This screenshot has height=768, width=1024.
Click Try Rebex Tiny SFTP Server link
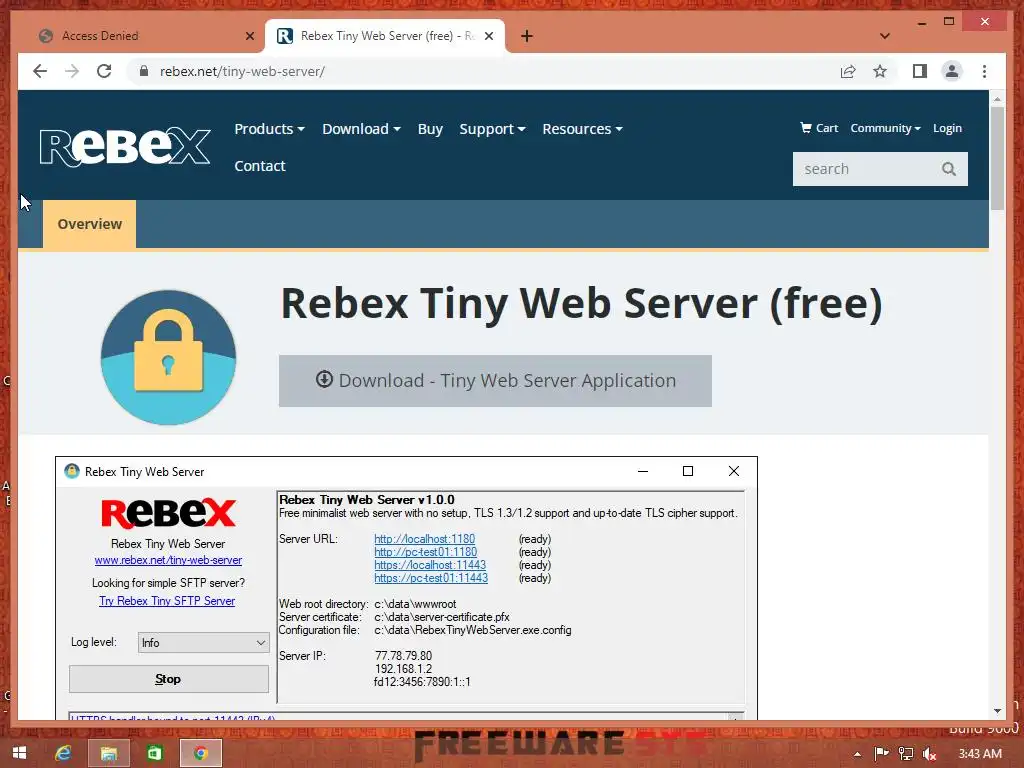coord(167,601)
